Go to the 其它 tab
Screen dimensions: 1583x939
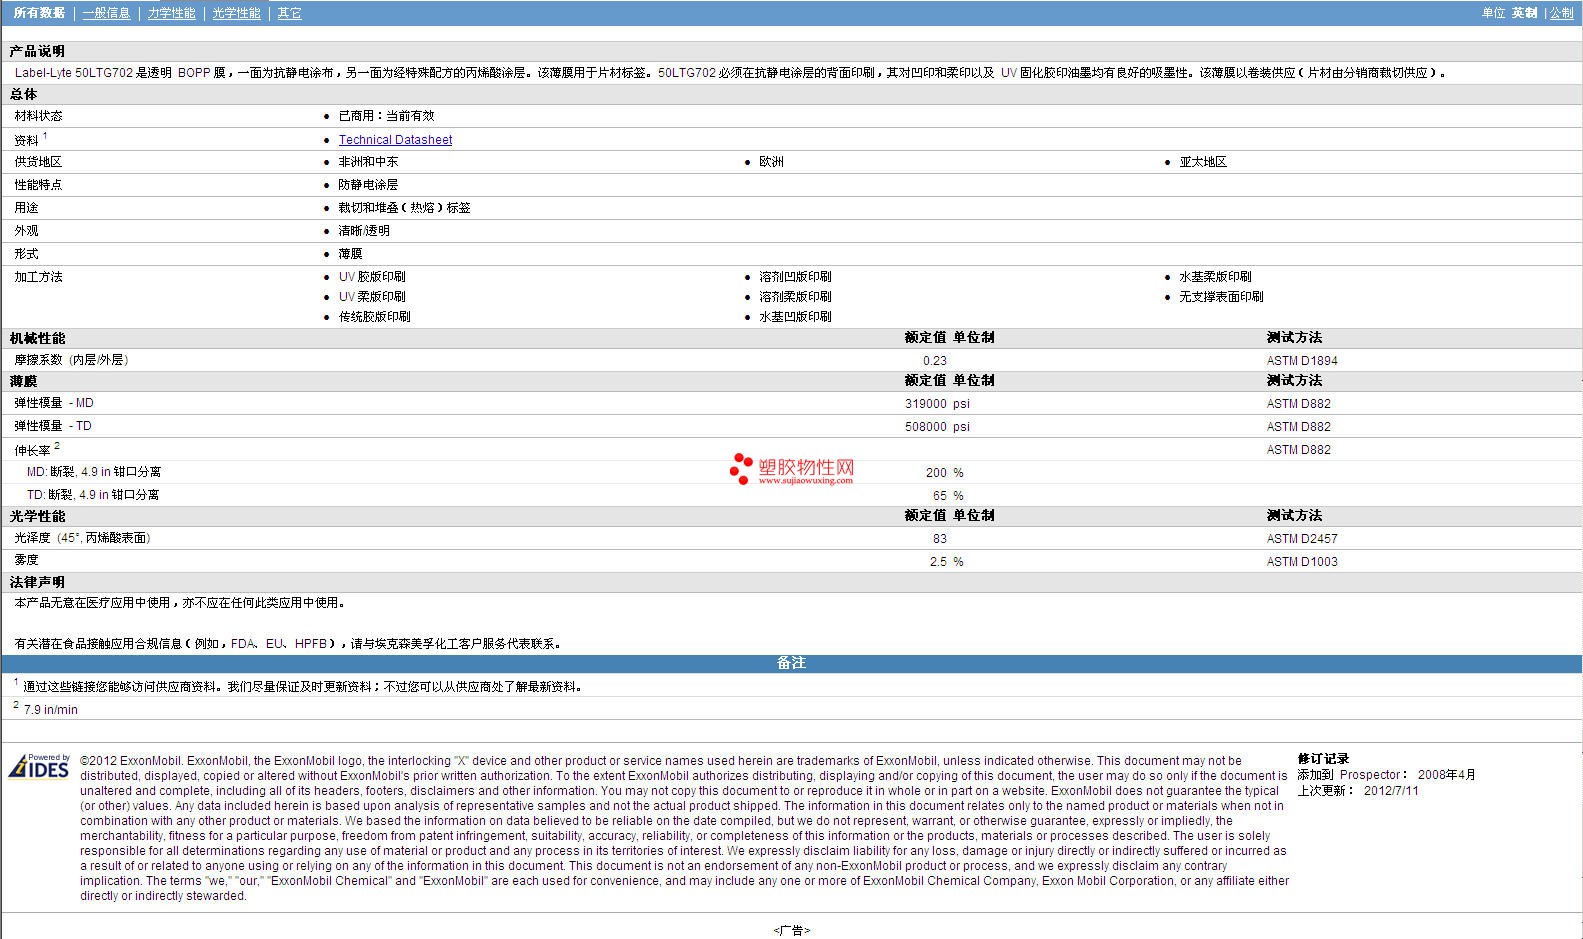click(x=289, y=13)
